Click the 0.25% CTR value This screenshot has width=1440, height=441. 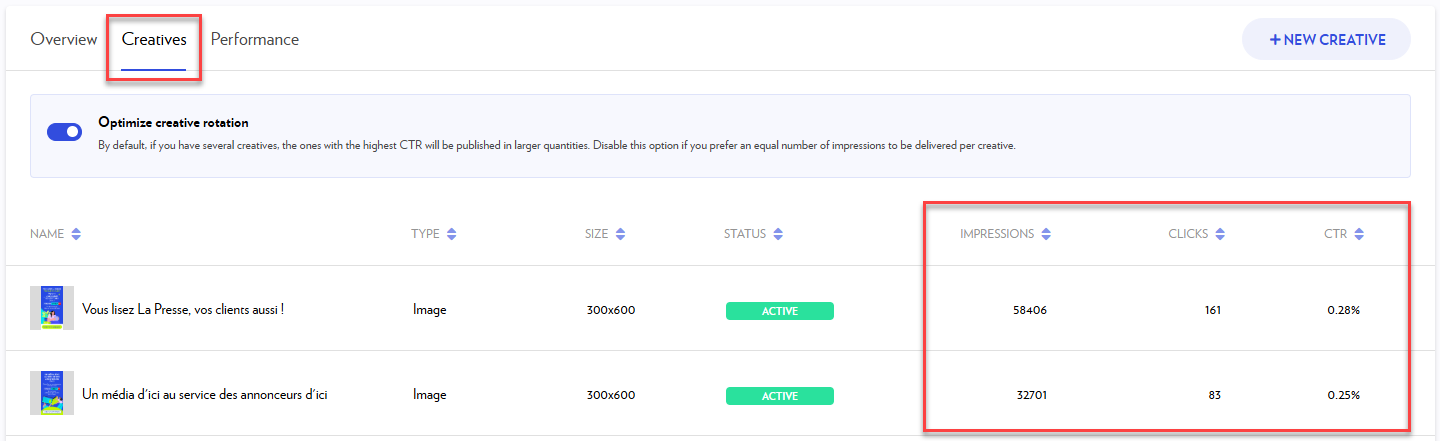pos(1343,396)
